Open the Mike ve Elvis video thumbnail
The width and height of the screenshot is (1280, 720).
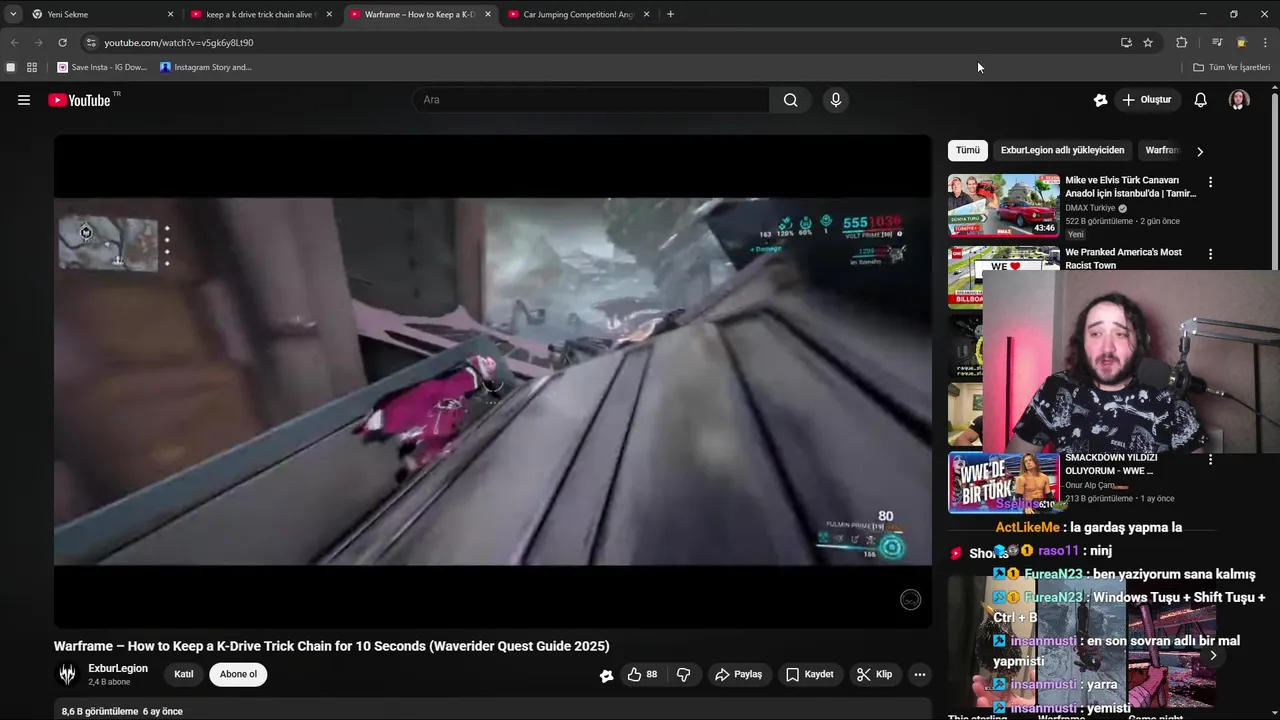pos(1004,205)
